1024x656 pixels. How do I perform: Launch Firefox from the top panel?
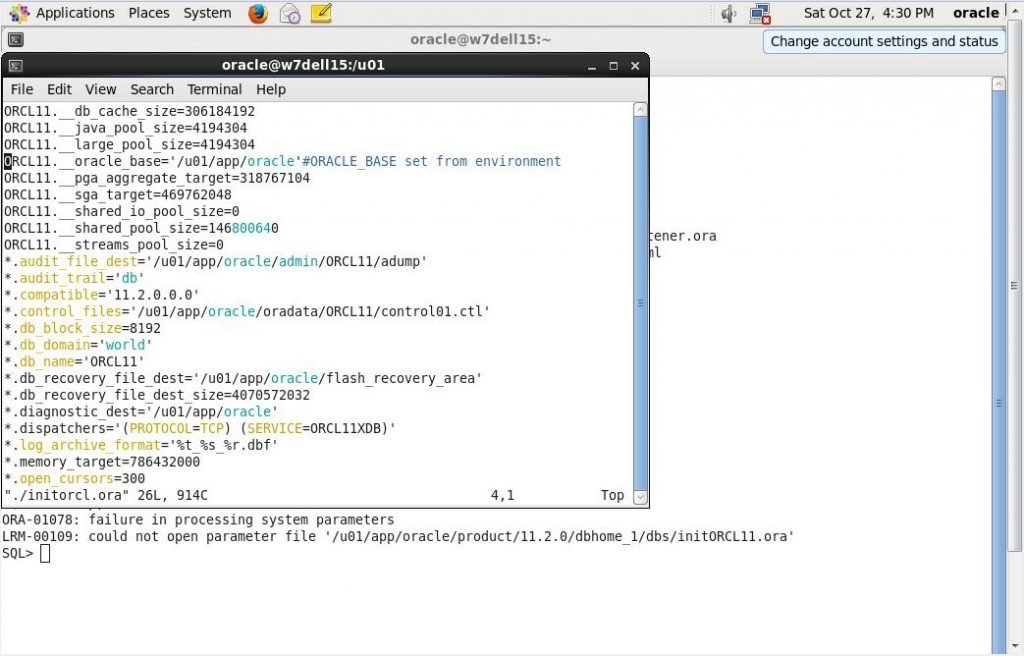tap(257, 13)
